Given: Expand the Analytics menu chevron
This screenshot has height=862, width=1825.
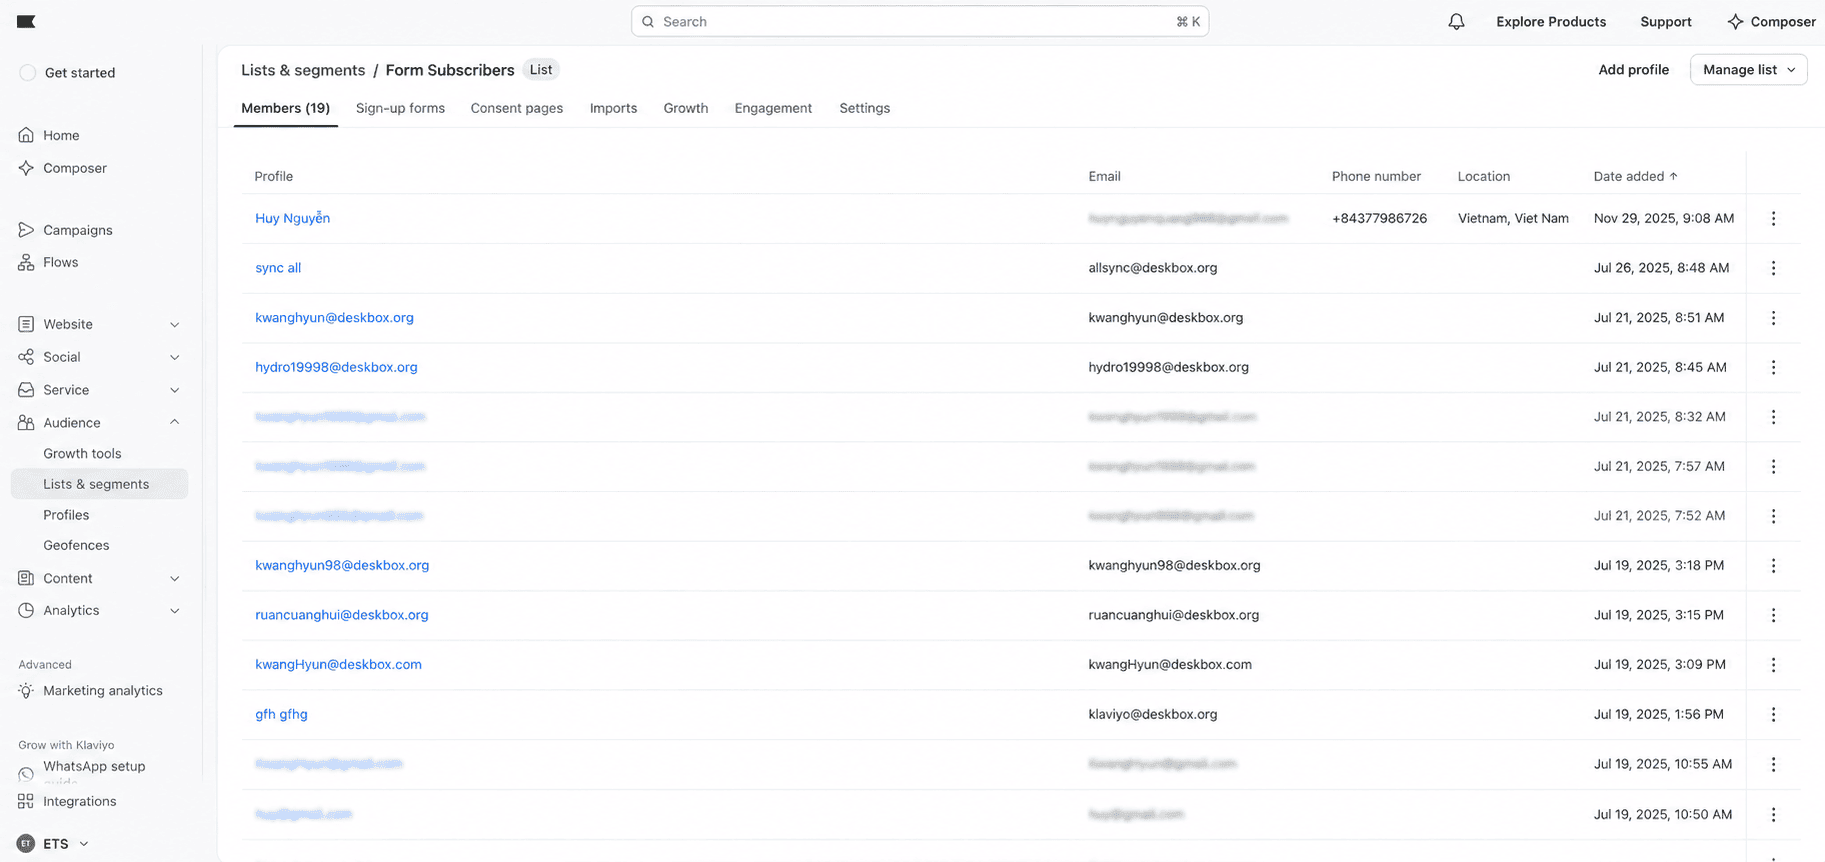Looking at the screenshot, I should click(x=175, y=610).
